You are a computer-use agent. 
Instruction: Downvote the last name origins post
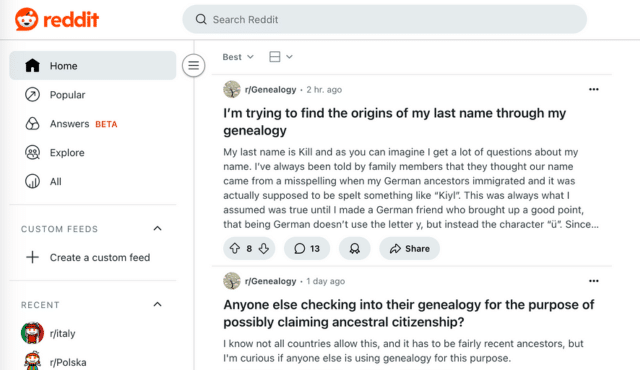264,248
